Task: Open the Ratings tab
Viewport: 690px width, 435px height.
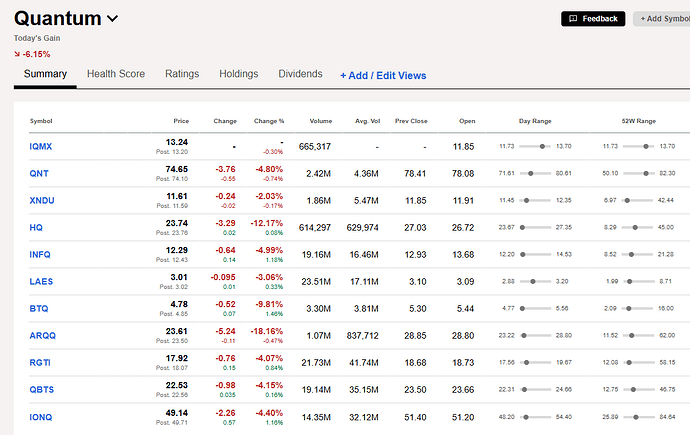Action: point(182,74)
